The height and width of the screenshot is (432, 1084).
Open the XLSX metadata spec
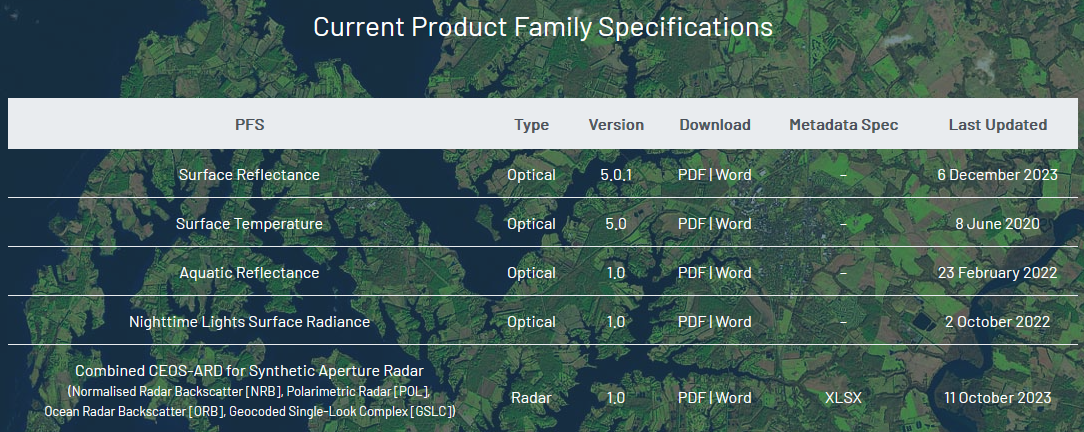point(843,398)
